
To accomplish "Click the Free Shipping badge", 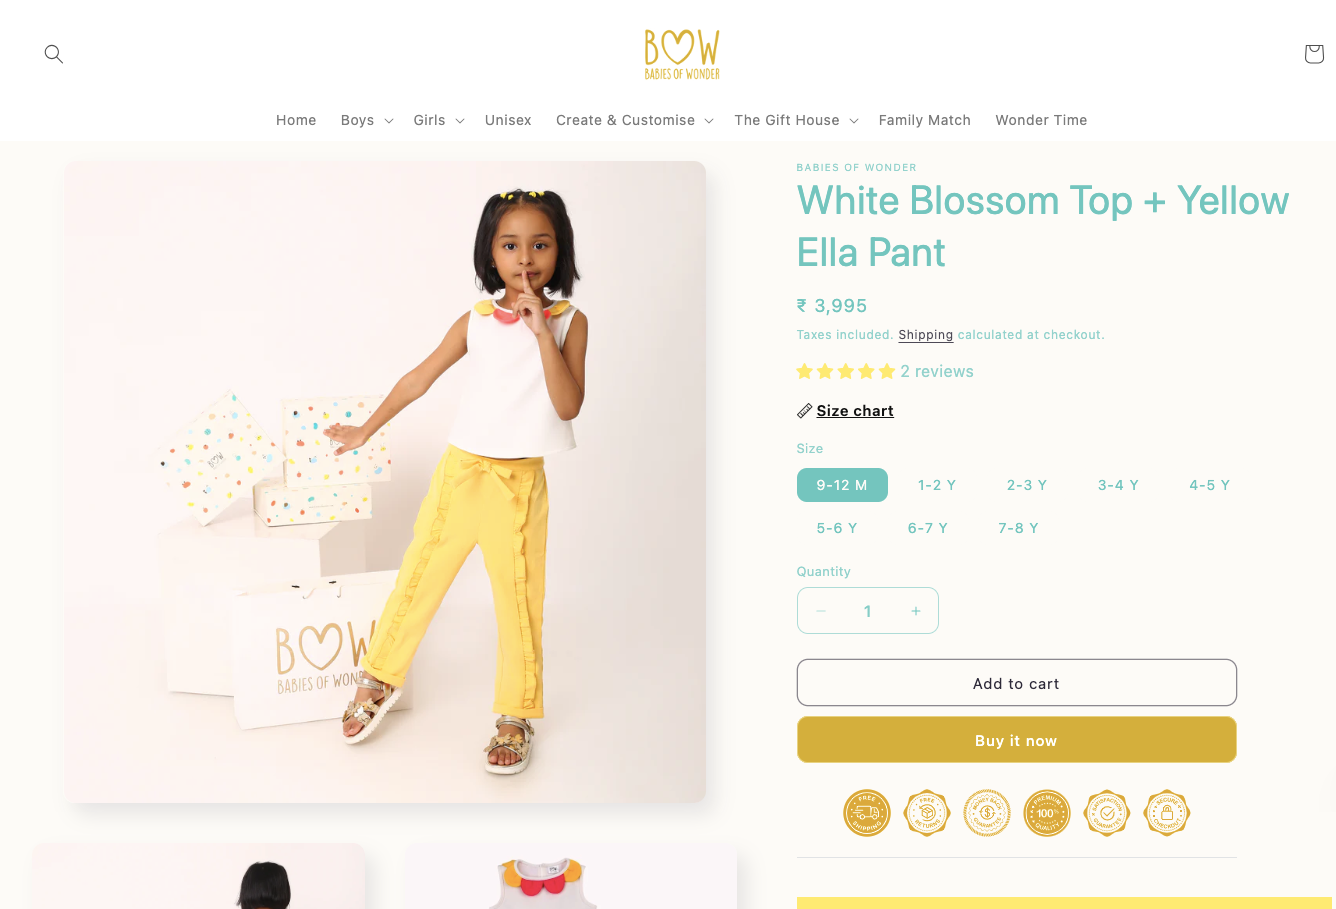I will coord(867,813).
